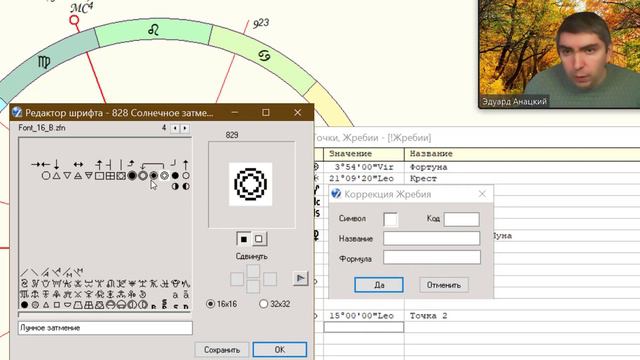640x360 pixels.
Task: Click the empty edit cell below 15°00'00"Leo
Action: [364, 327]
